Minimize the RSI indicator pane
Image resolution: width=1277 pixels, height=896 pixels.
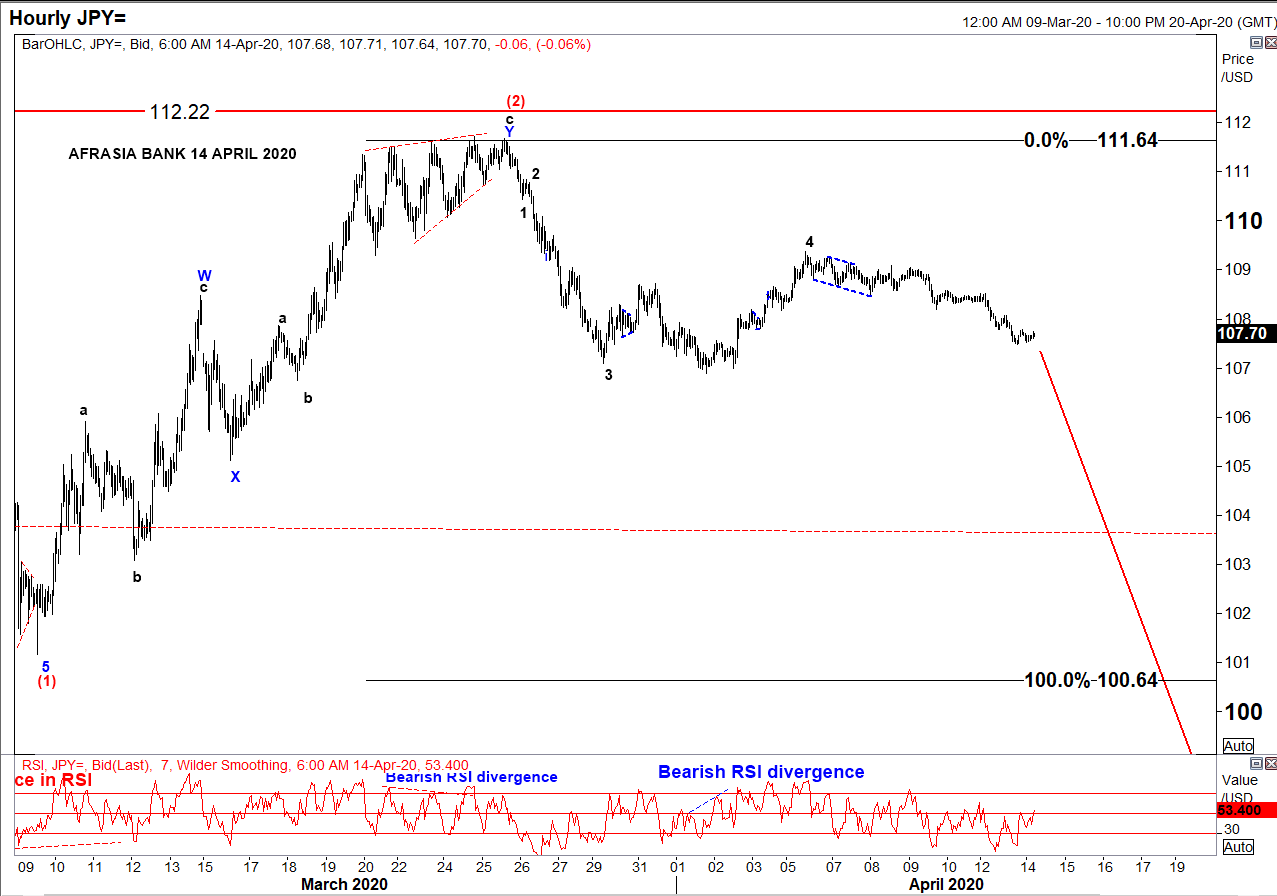[1255, 763]
